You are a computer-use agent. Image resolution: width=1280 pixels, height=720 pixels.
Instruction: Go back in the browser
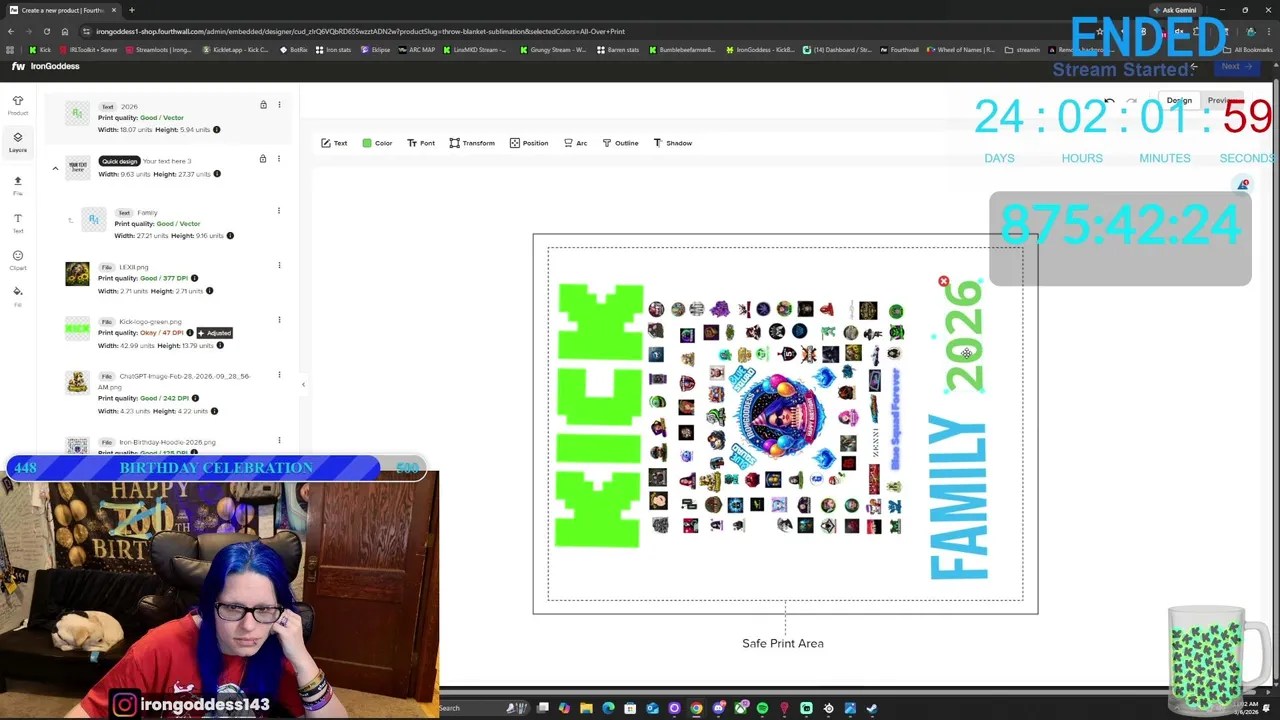click(x=10, y=31)
